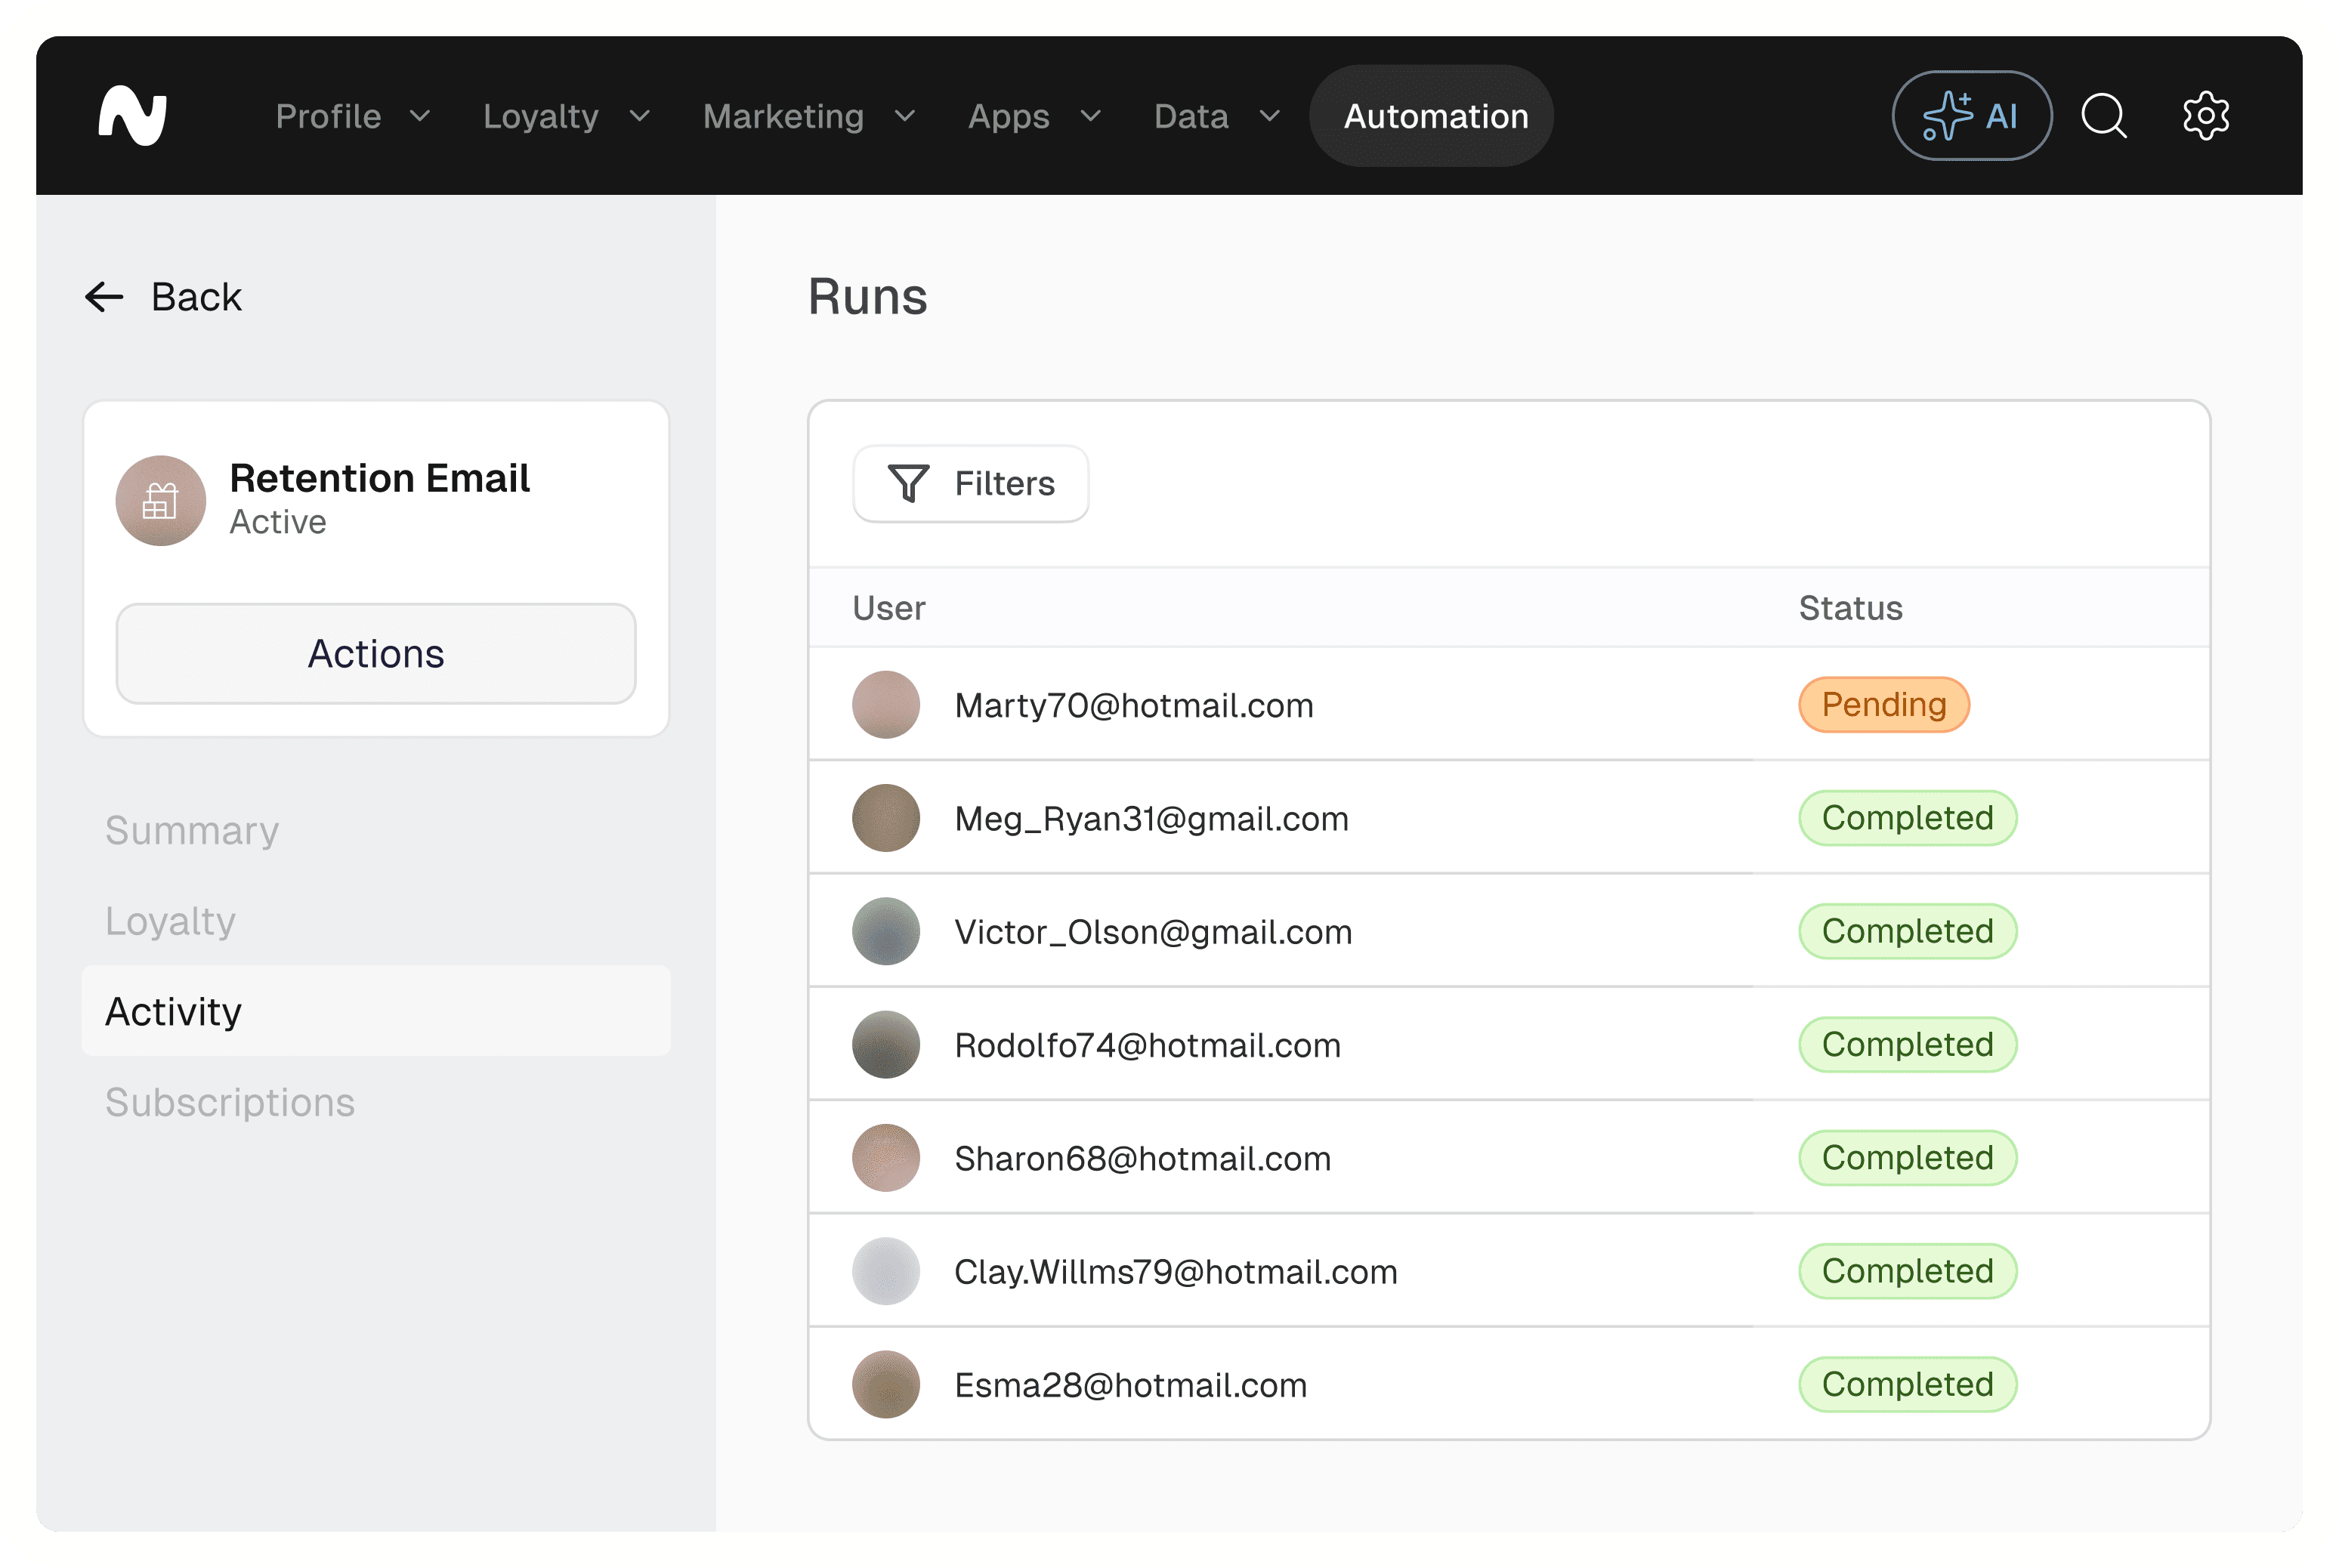Click the Back arrow icon

point(104,297)
